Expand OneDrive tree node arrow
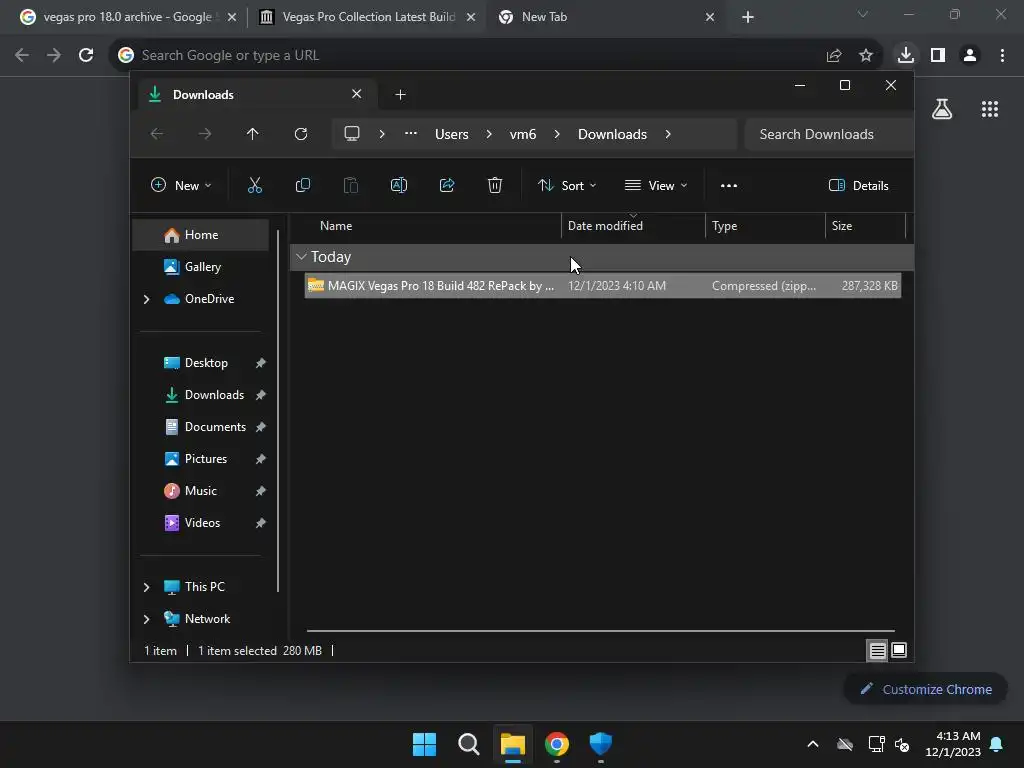The height and width of the screenshot is (768, 1024). [x=146, y=299]
